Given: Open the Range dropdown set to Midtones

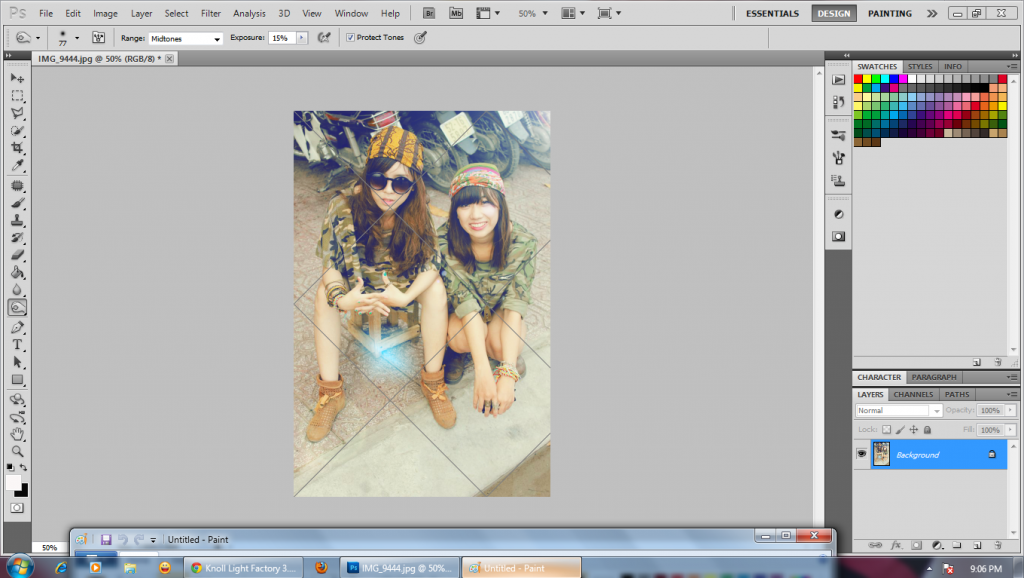Looking at the screenshot, I should (x=185, y=39).
